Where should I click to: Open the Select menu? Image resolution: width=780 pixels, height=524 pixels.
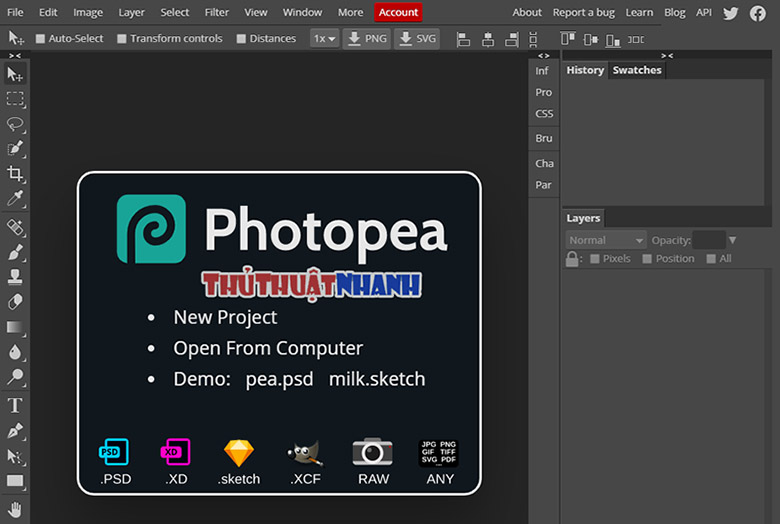click(x=175, y=12)
